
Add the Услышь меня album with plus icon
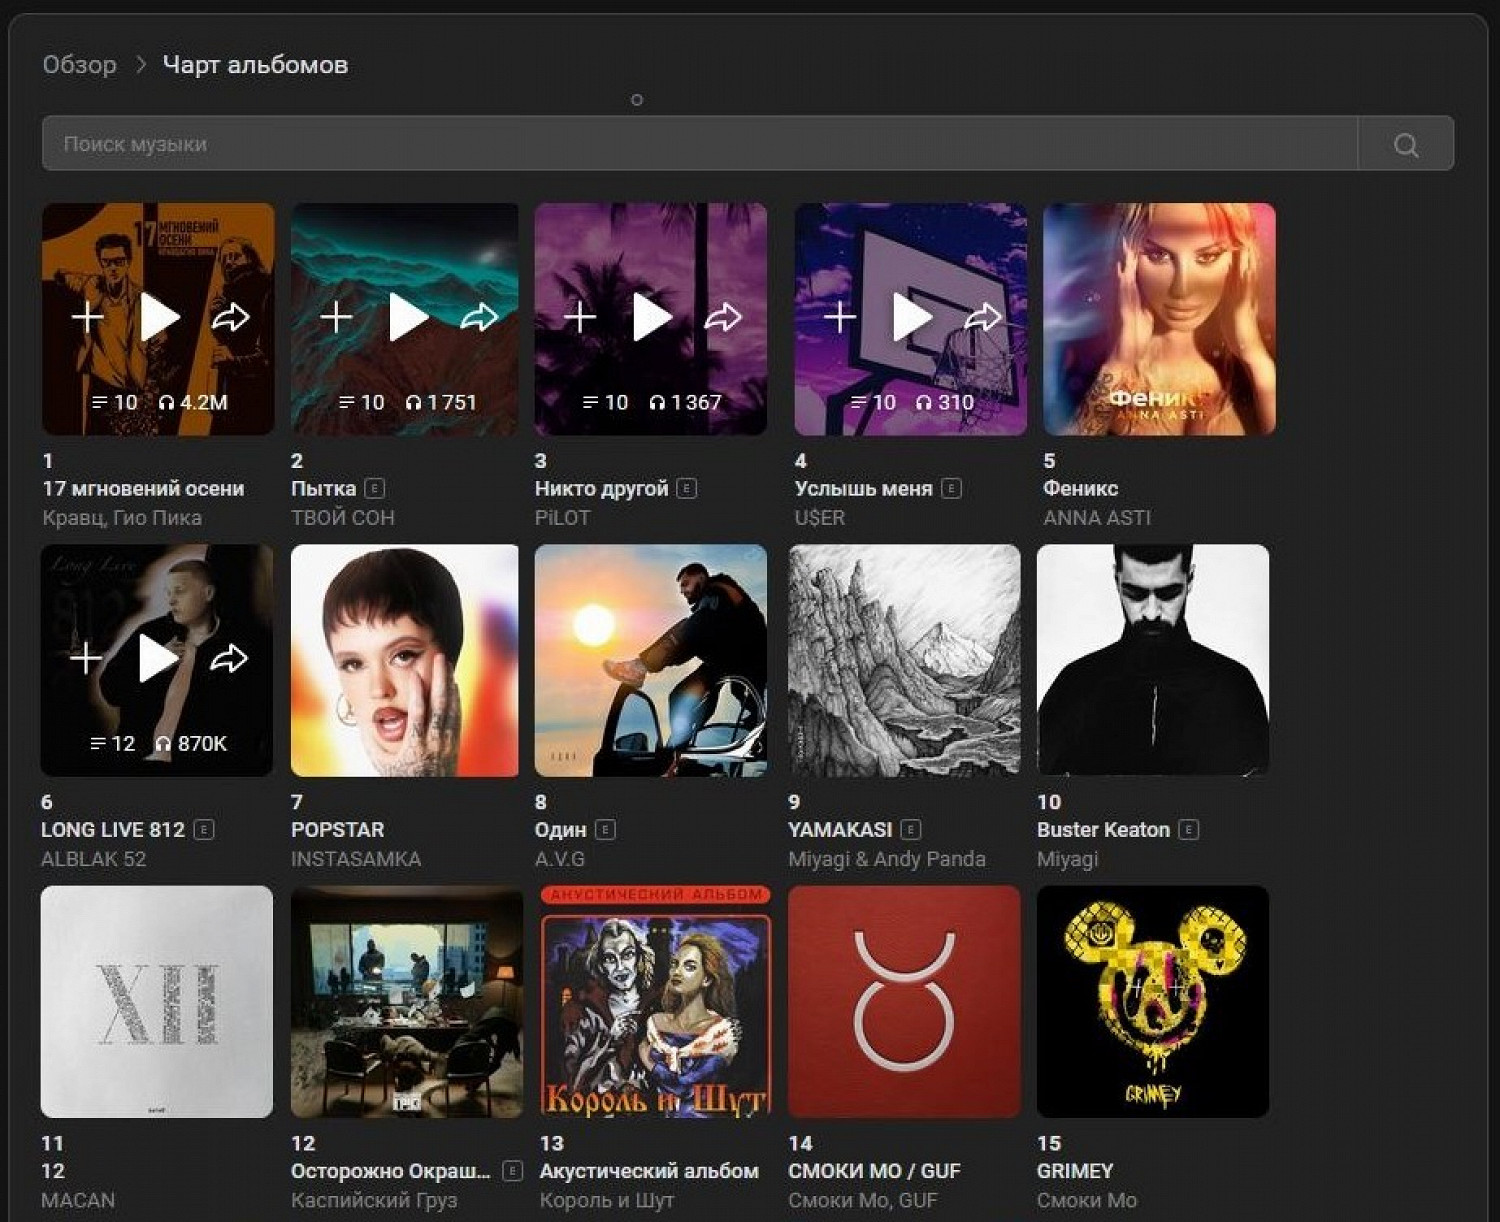(x=839, y=318)
